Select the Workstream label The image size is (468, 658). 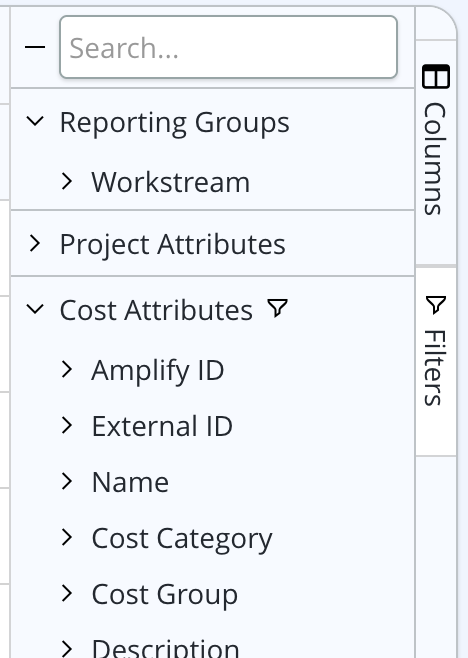coord(170,182)
